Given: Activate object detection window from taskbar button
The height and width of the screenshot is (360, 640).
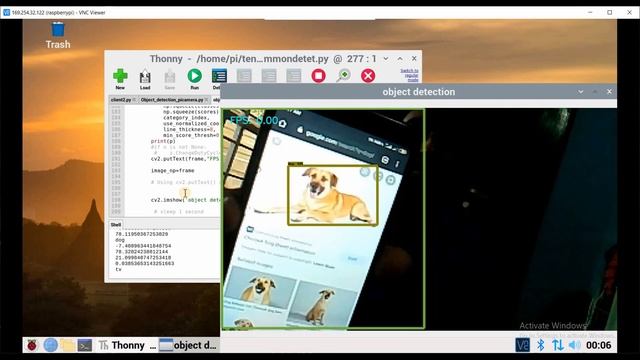Looking at the screenshot, I should (x=188, y=345).
